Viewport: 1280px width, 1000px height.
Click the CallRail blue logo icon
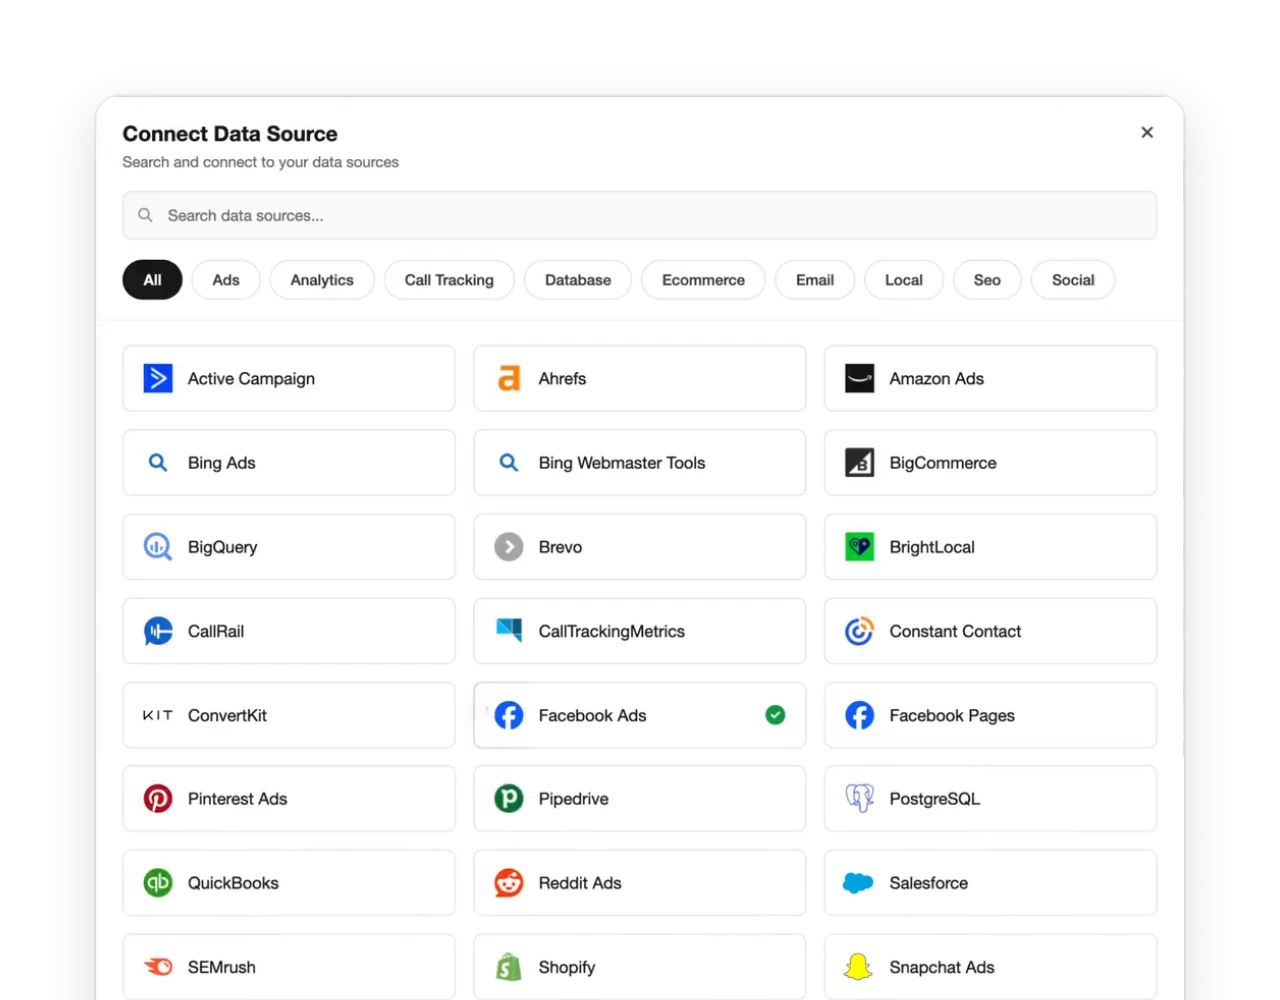(158, 631)
